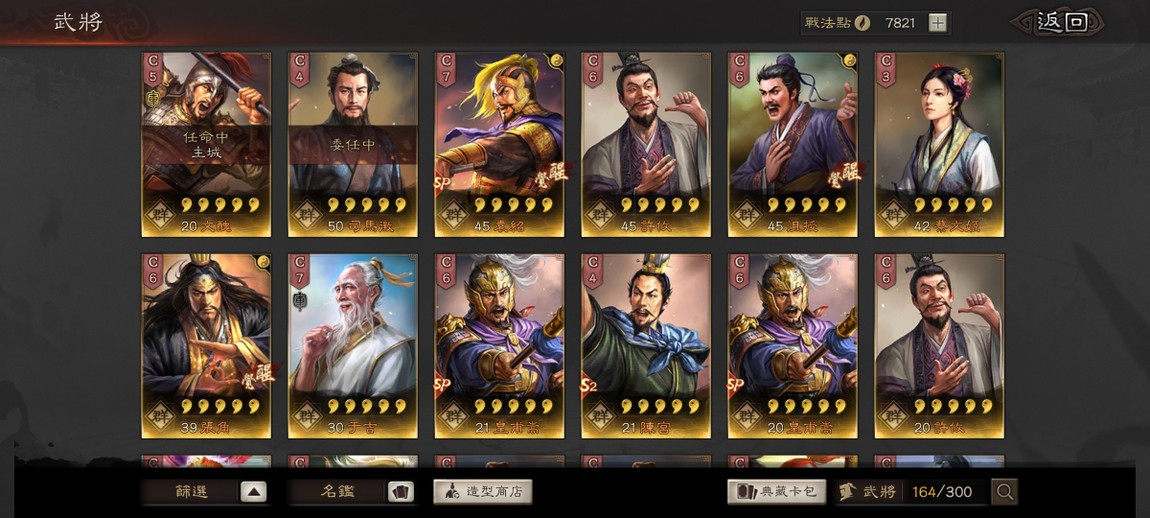Select the level 45 許攸 card
This screenshot has height=518, width=1150.
tap(646, 145)
